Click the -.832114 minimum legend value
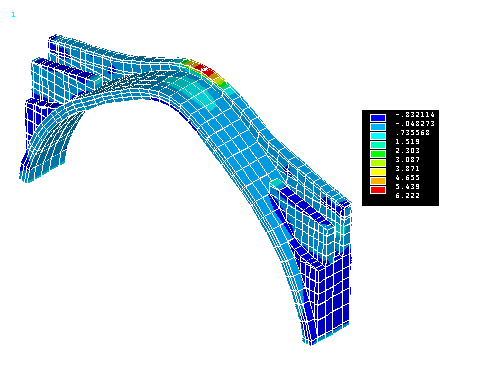 [415, 115]
